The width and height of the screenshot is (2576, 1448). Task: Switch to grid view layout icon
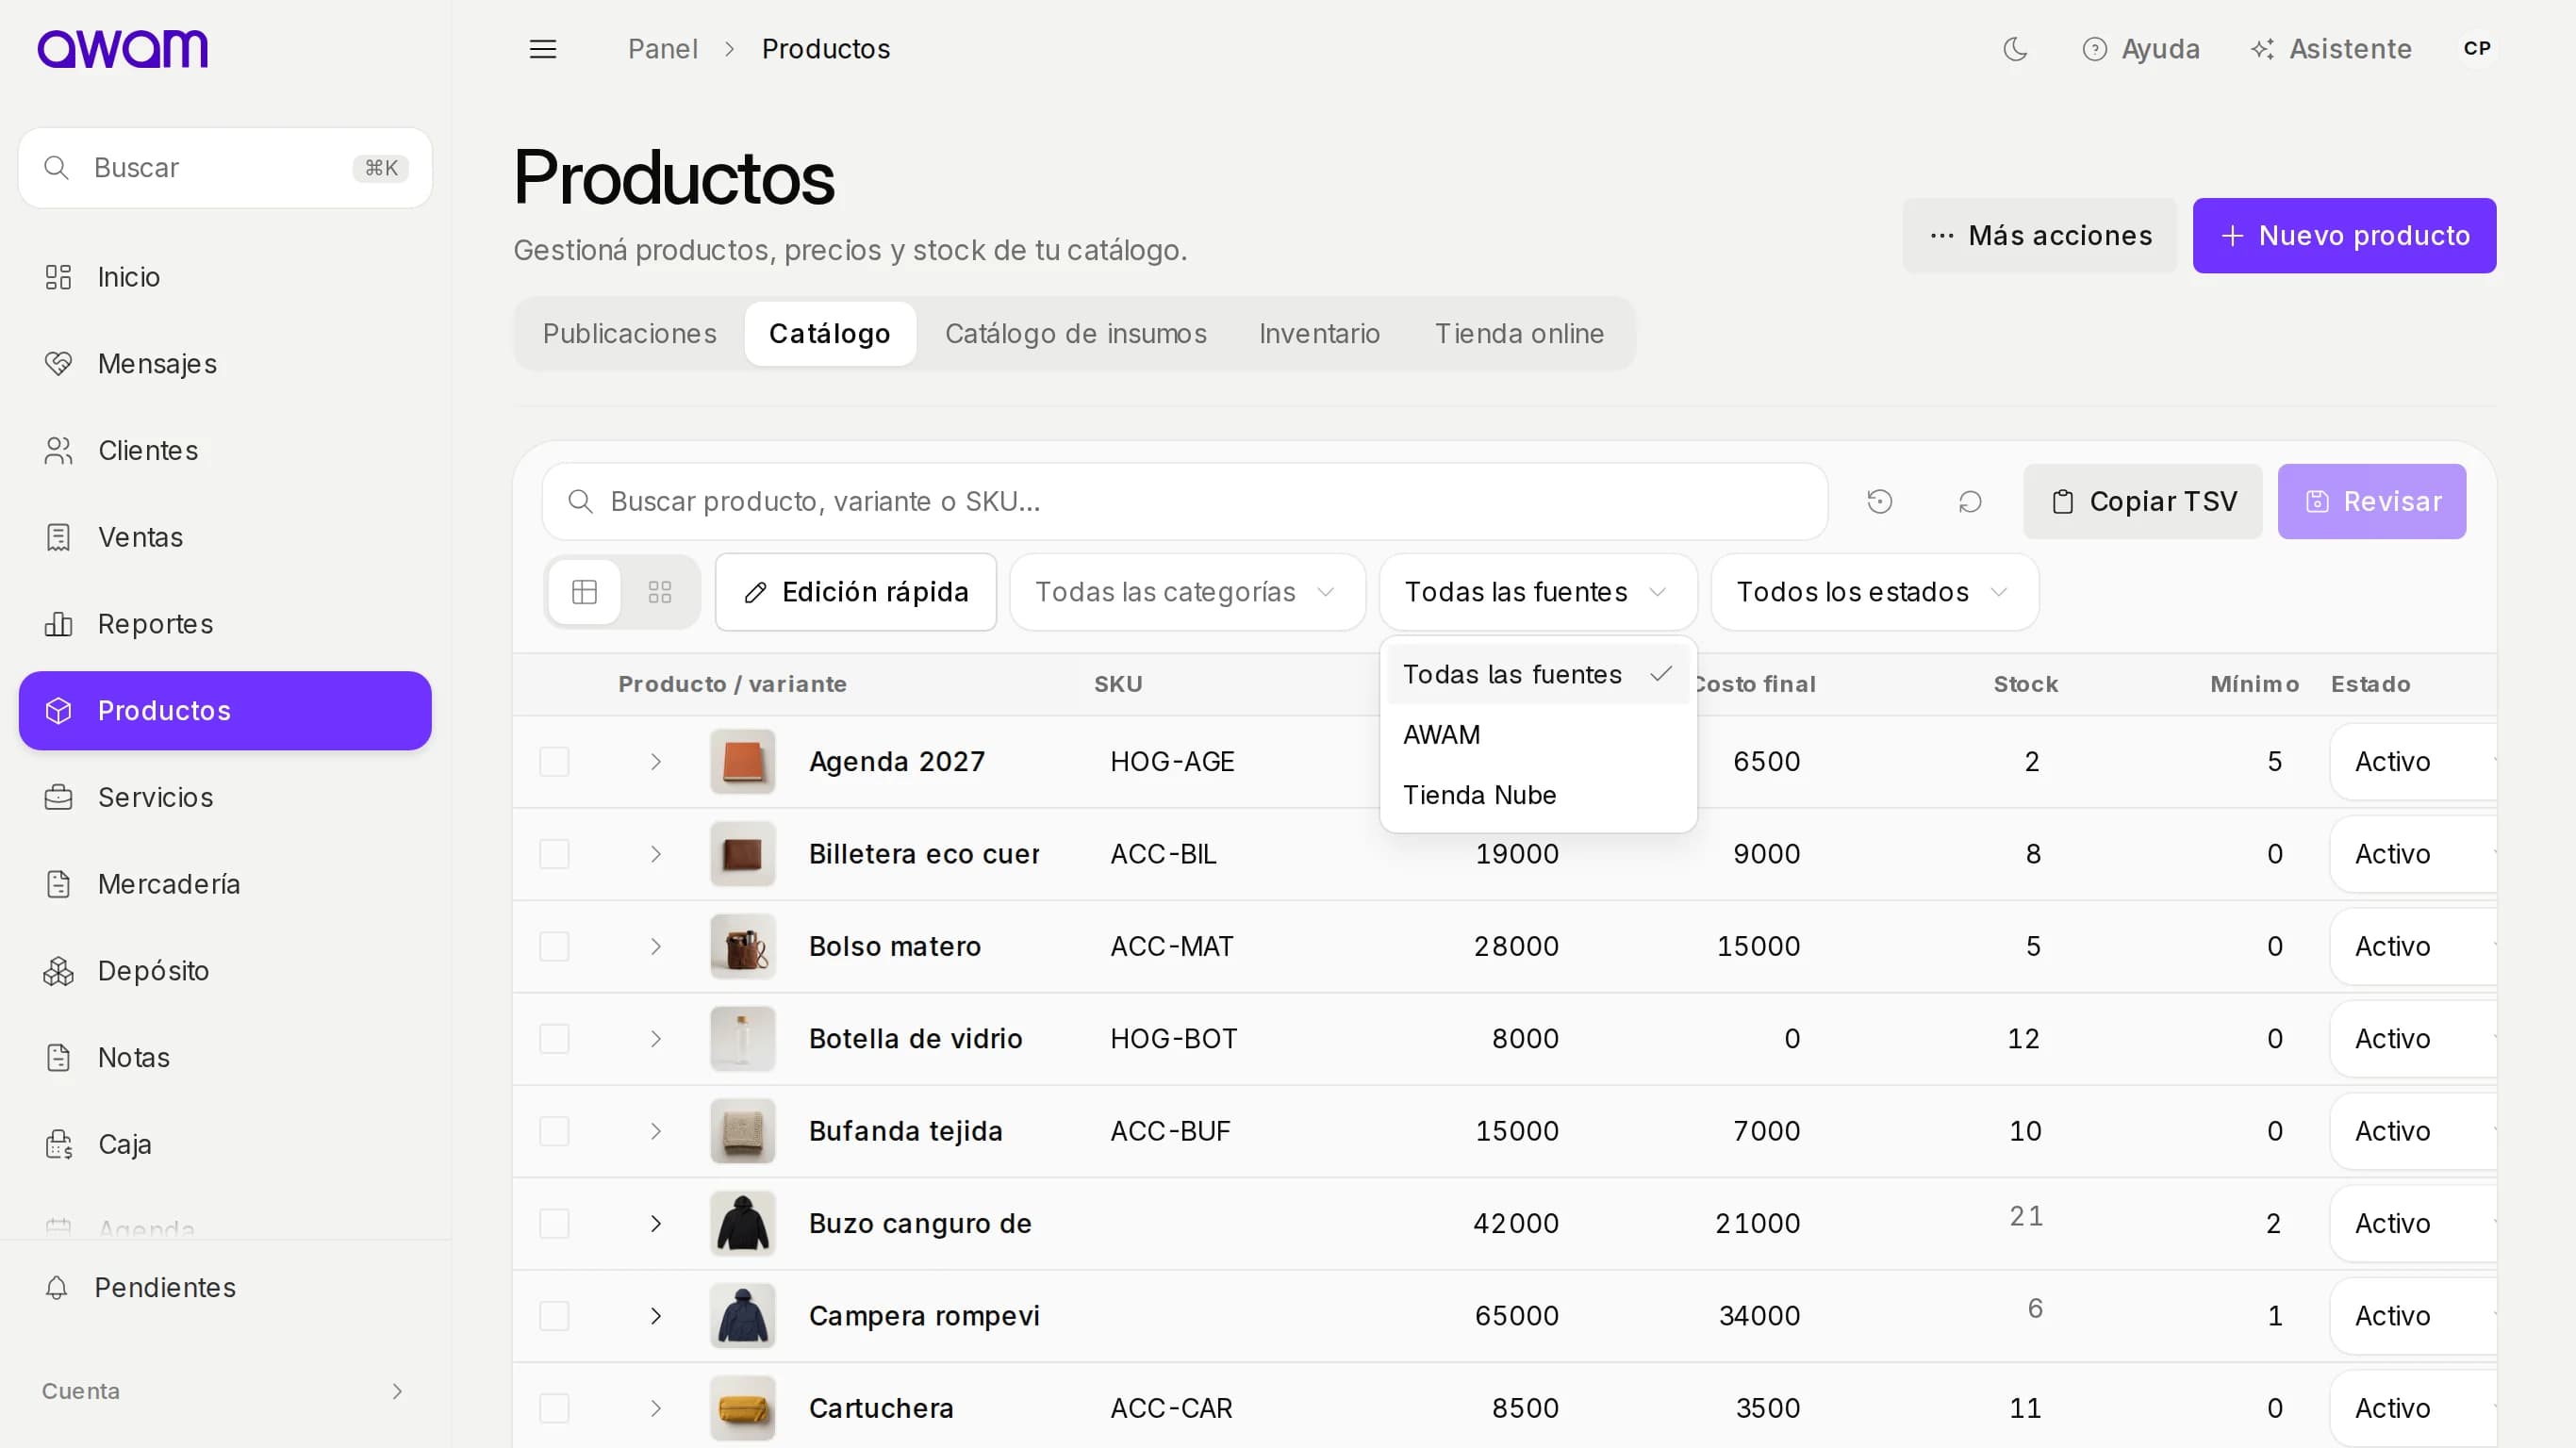(x=660, y=592)
